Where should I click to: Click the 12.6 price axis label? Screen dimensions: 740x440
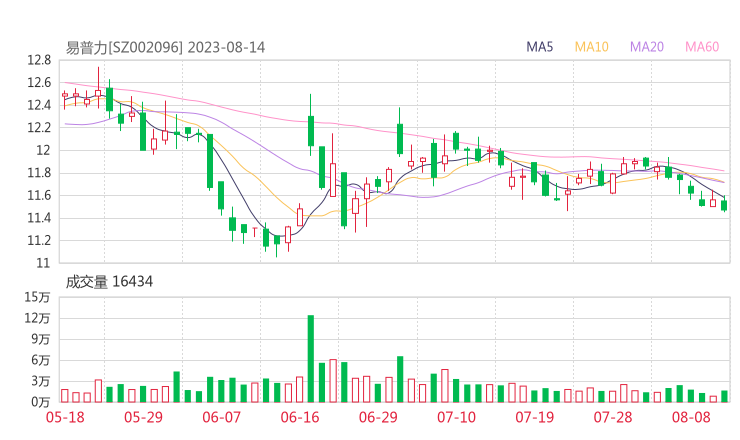coord(39,83)
